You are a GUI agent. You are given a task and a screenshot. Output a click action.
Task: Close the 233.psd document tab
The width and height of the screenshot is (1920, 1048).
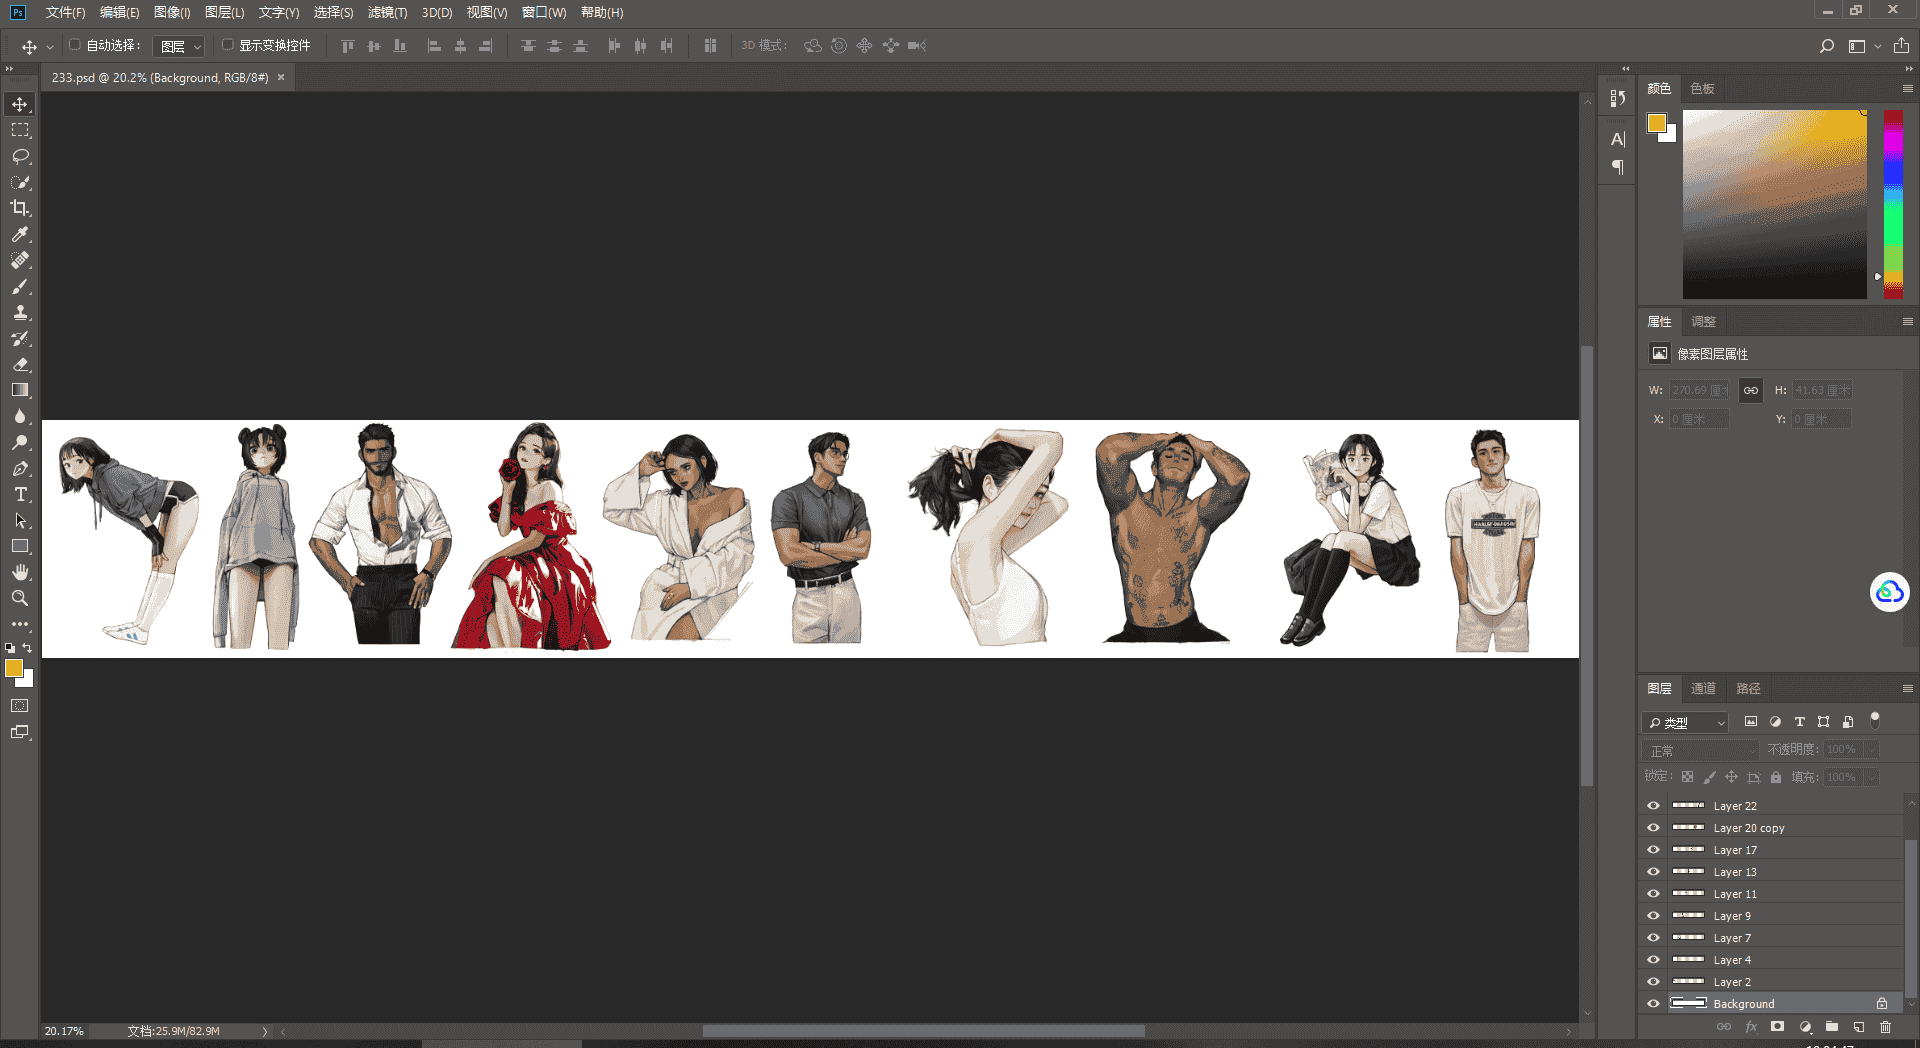[281, 77]
